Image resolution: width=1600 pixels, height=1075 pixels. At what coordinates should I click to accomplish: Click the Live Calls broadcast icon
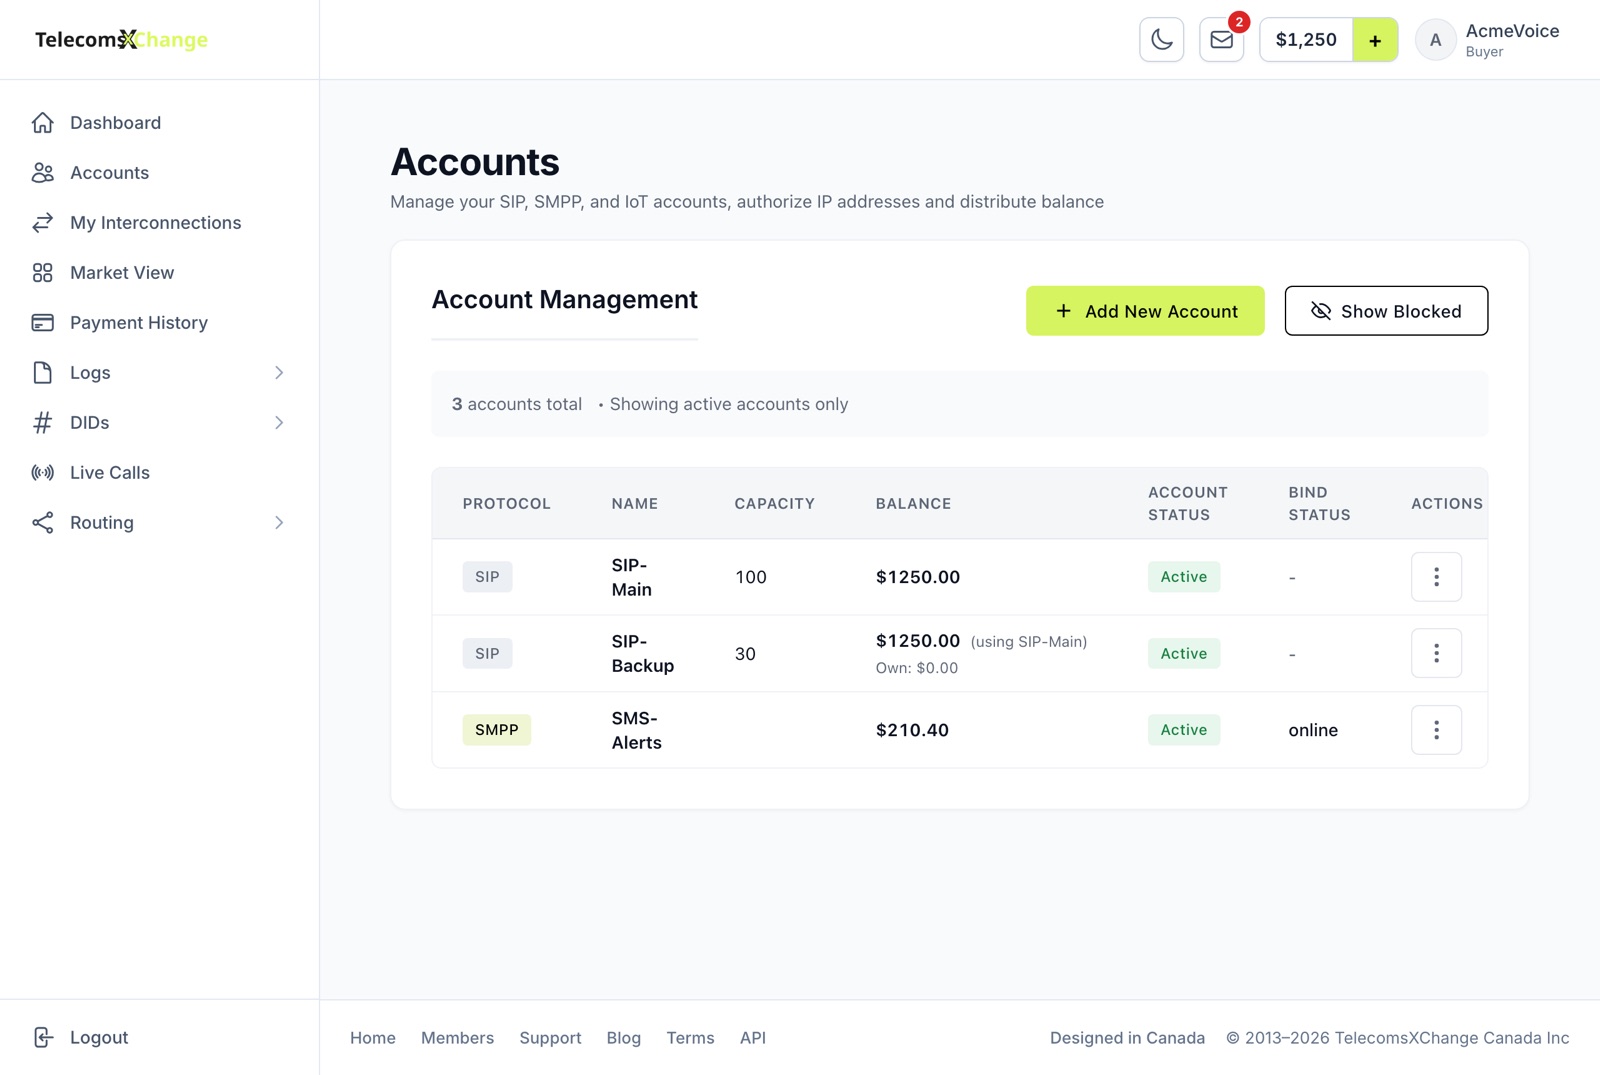(x=42, y=473)
